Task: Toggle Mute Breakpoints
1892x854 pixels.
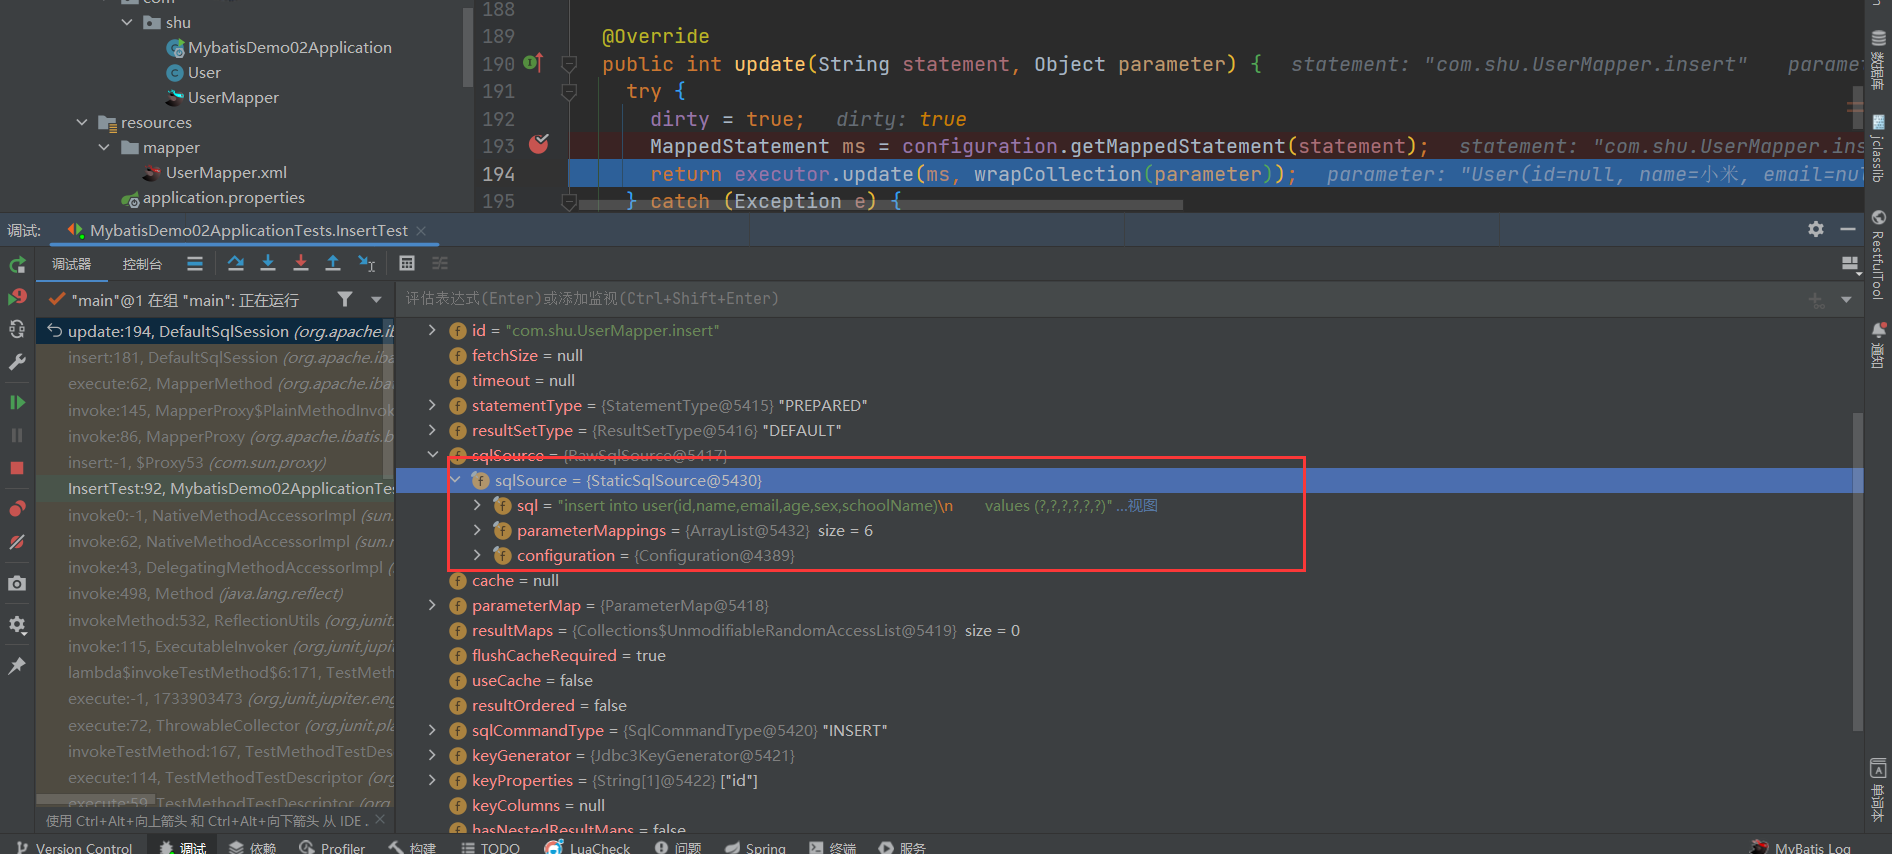Action: tap(17, 542)
